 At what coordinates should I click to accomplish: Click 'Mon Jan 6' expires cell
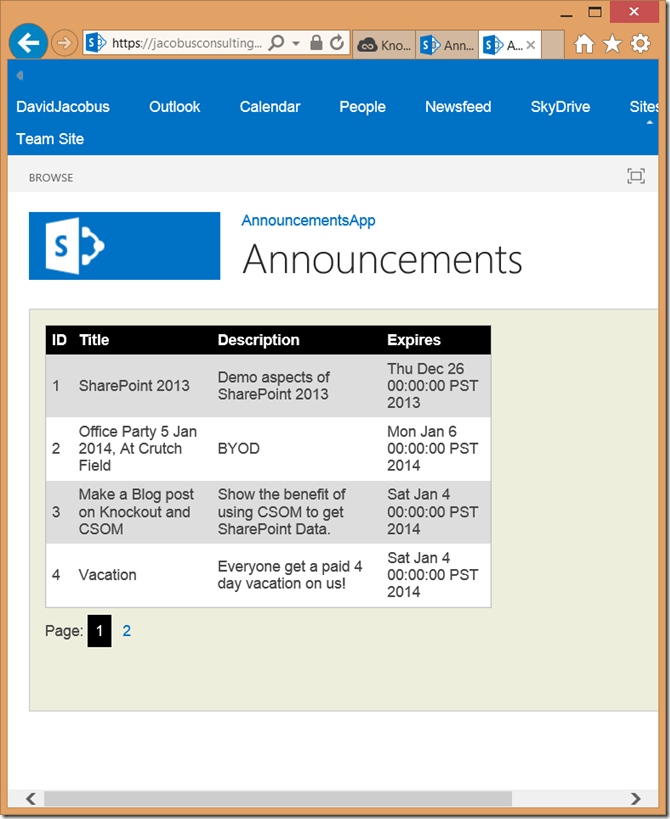432,448
